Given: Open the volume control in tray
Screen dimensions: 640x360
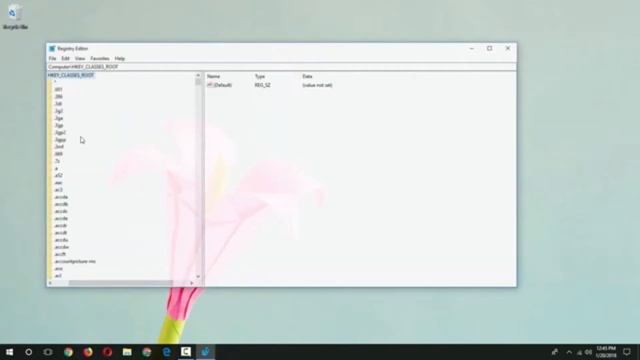Looking at the screenshot, I should pos(588,352).
